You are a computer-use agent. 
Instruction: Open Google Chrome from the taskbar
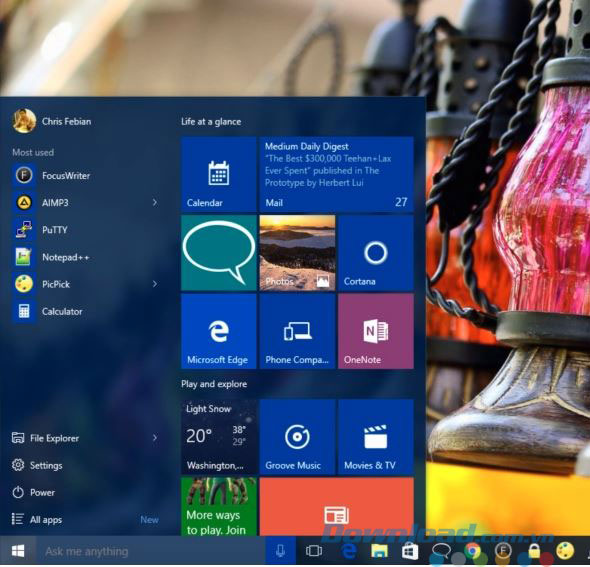472,551
